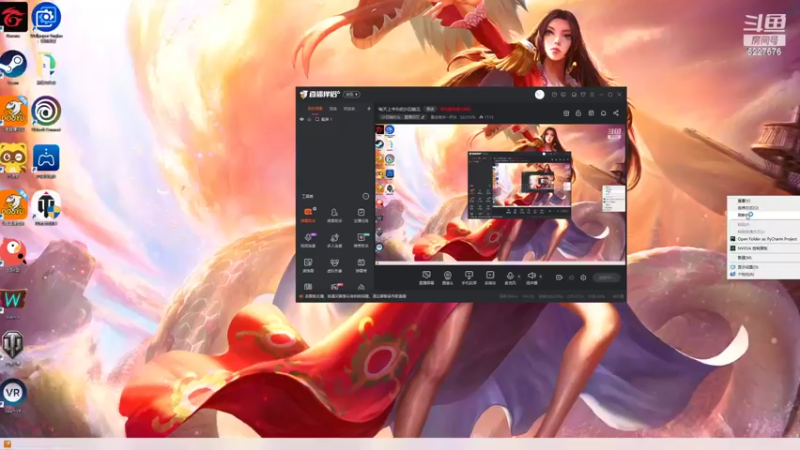The width and height of the screenshot is (800, 450).
Task: Click the user avatar in app title bar
Action: 539,94
